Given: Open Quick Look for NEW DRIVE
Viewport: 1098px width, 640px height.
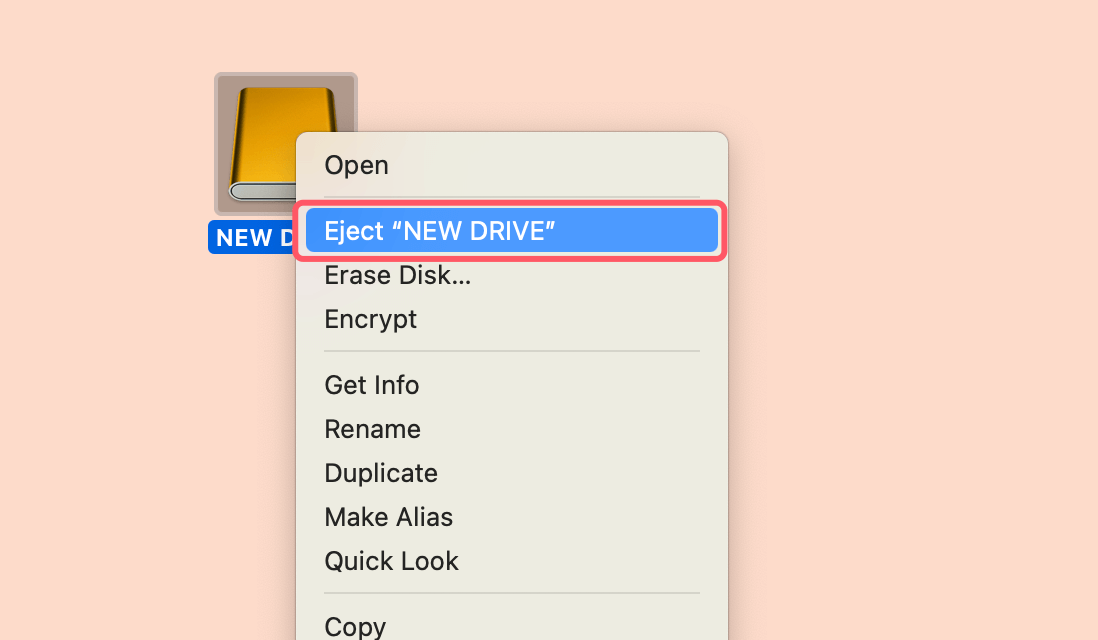Looking at the screenshot, I should click(391, 561).
